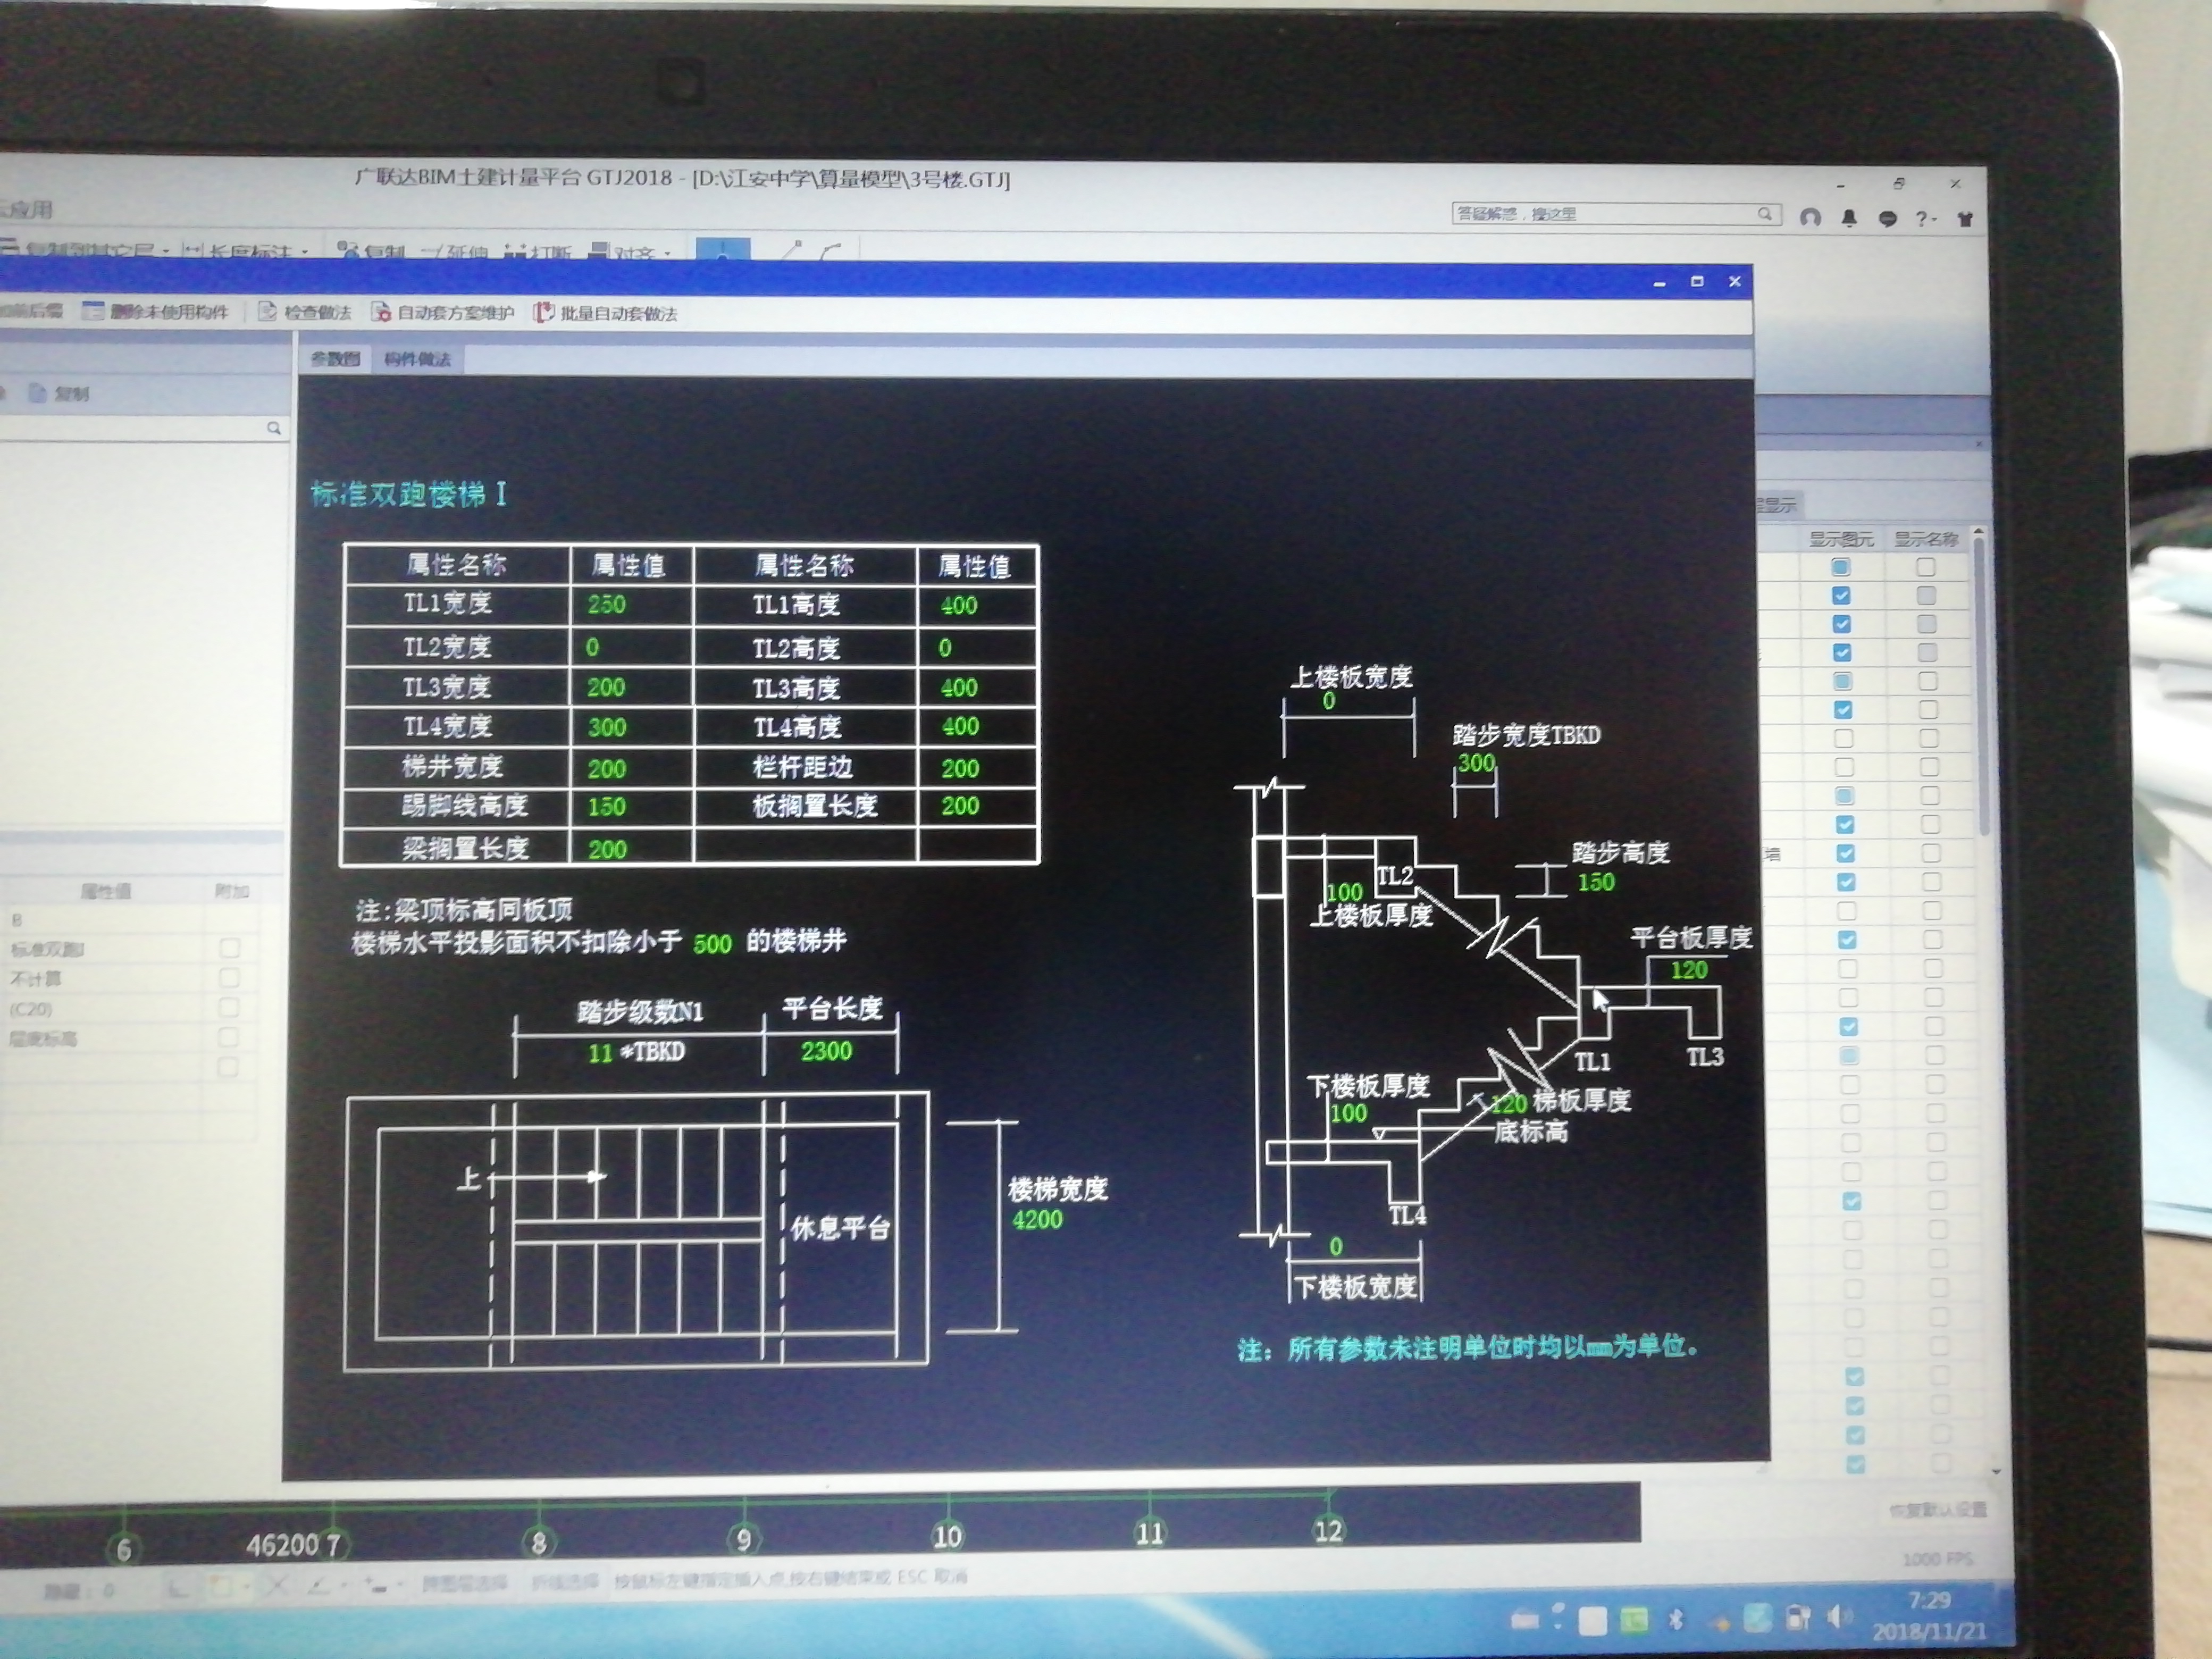Toggle the 层底标高 row 附加 checkbox
Viewport: 2212px width, 1659px height.
(x=229, y=1037)
